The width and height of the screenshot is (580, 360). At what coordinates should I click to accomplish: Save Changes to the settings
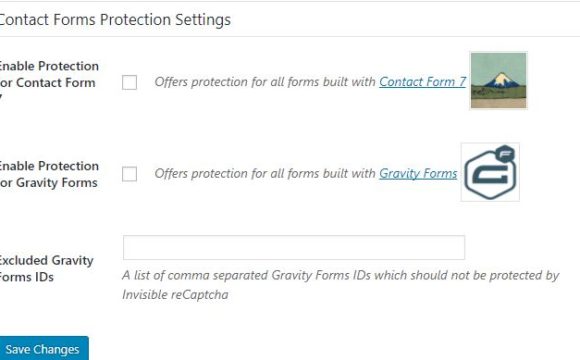pos(43,348)
